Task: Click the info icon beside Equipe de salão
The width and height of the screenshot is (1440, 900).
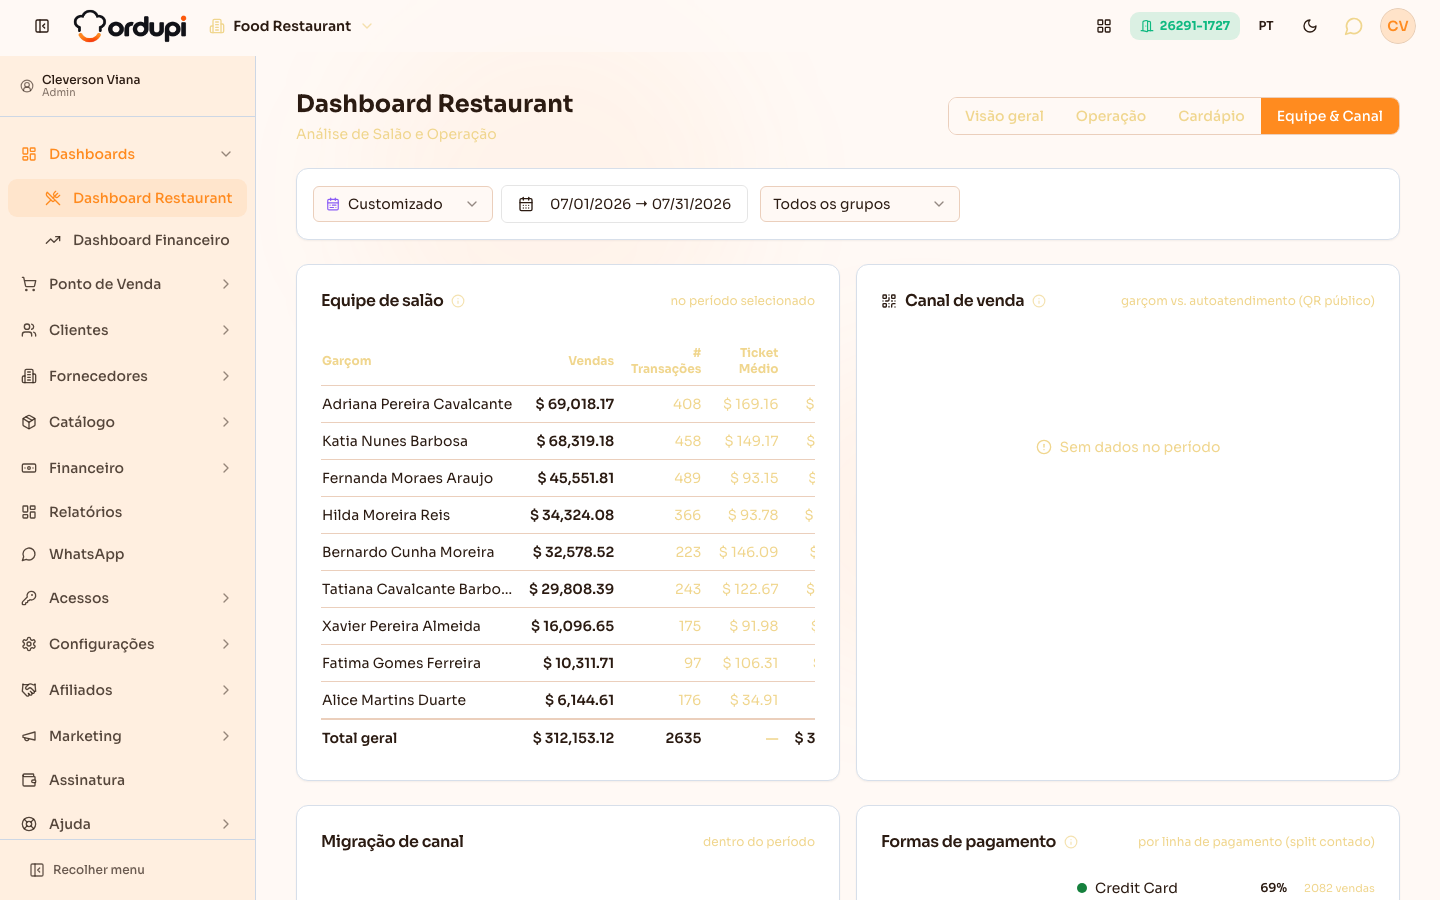Action: point(458,301)
